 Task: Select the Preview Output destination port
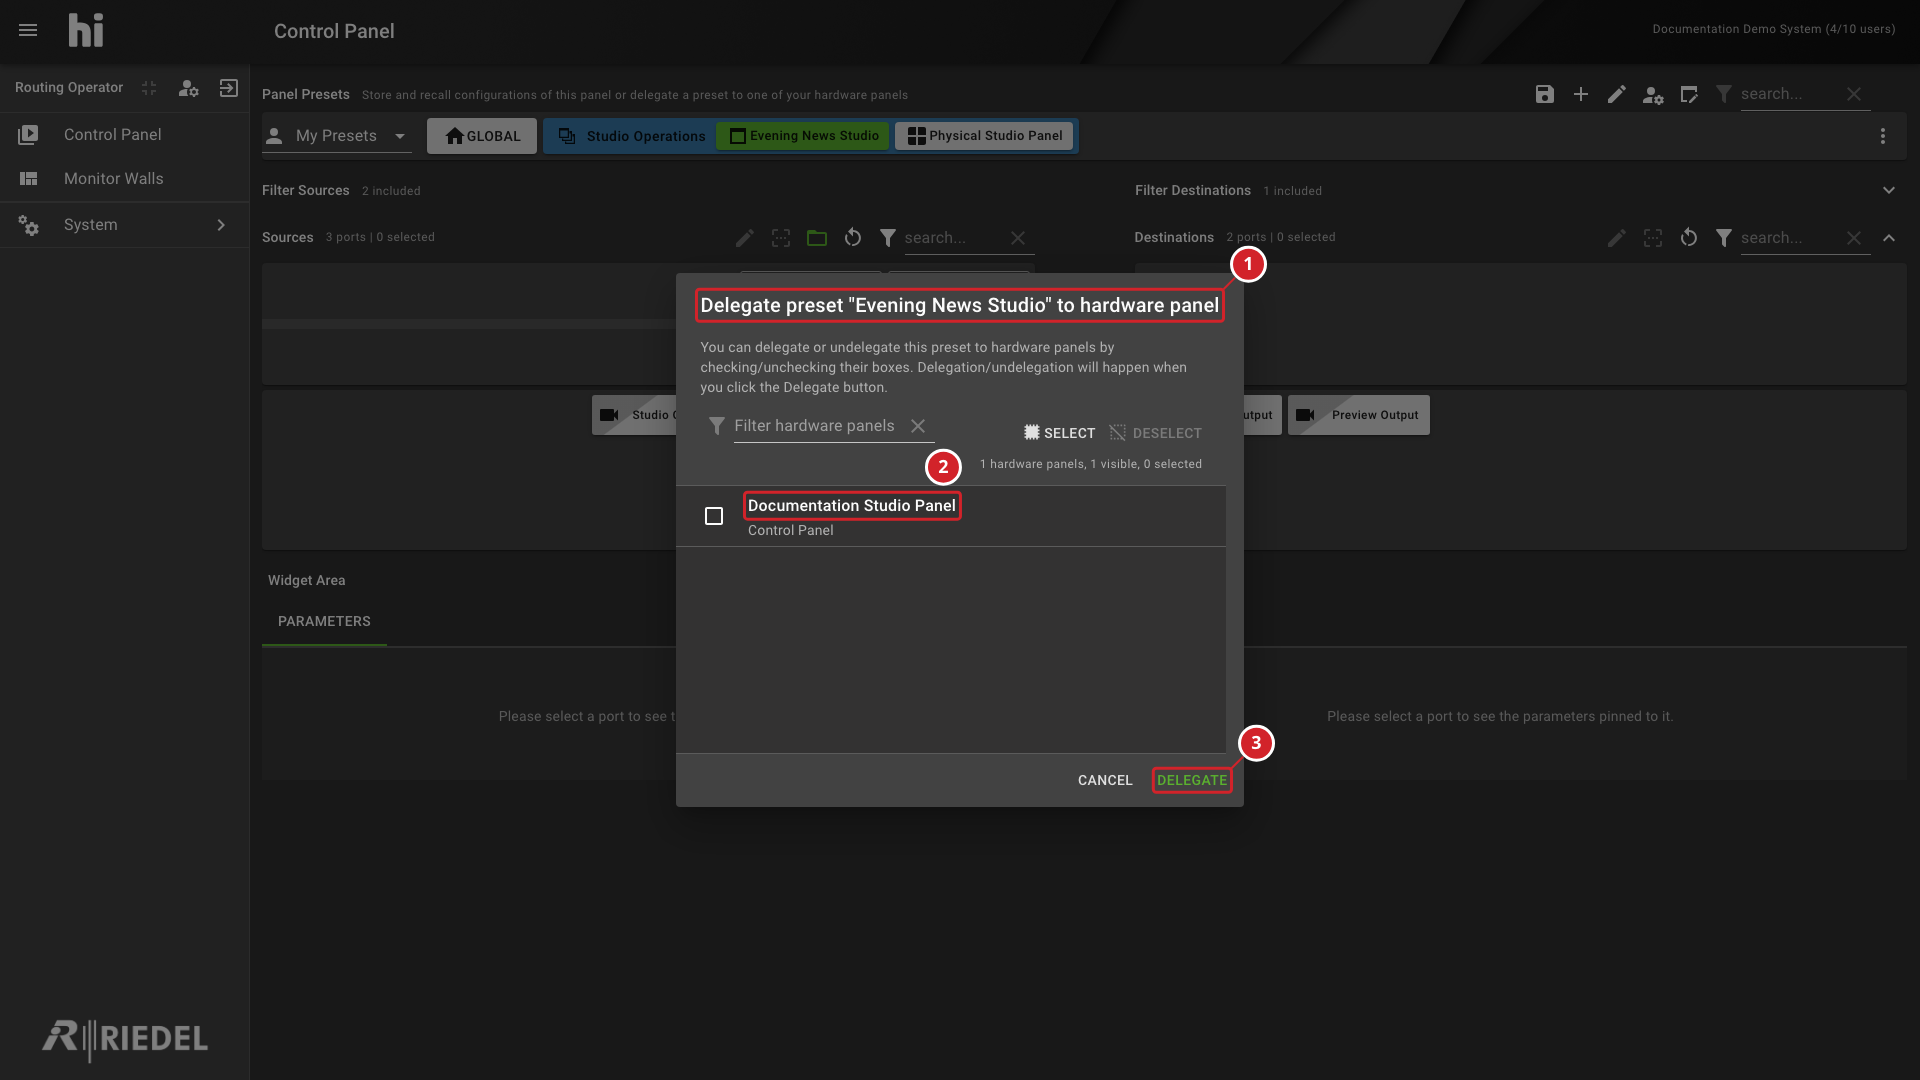1359,415
